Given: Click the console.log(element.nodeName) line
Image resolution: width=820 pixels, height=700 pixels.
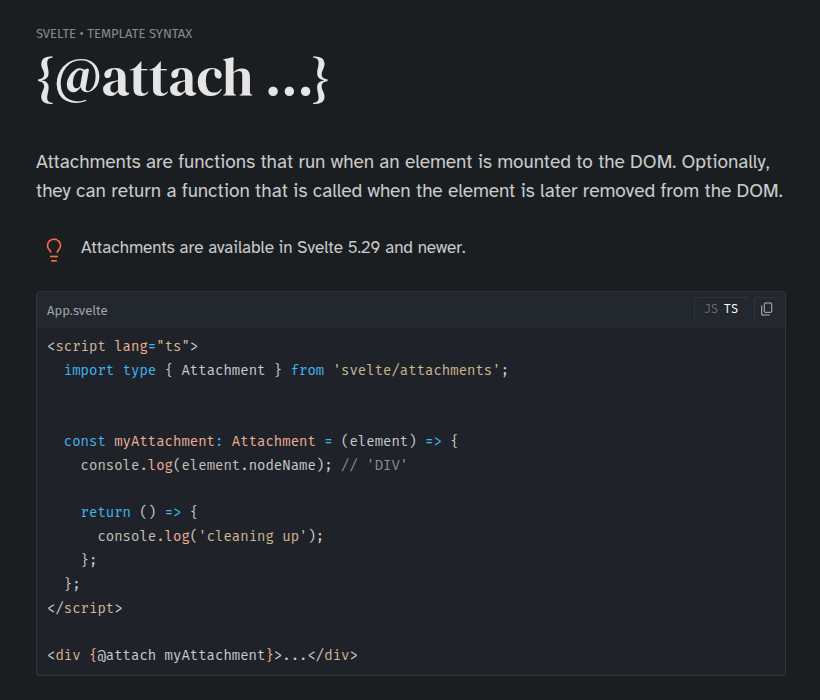Looking at the screenshot, I should [206, 465].
